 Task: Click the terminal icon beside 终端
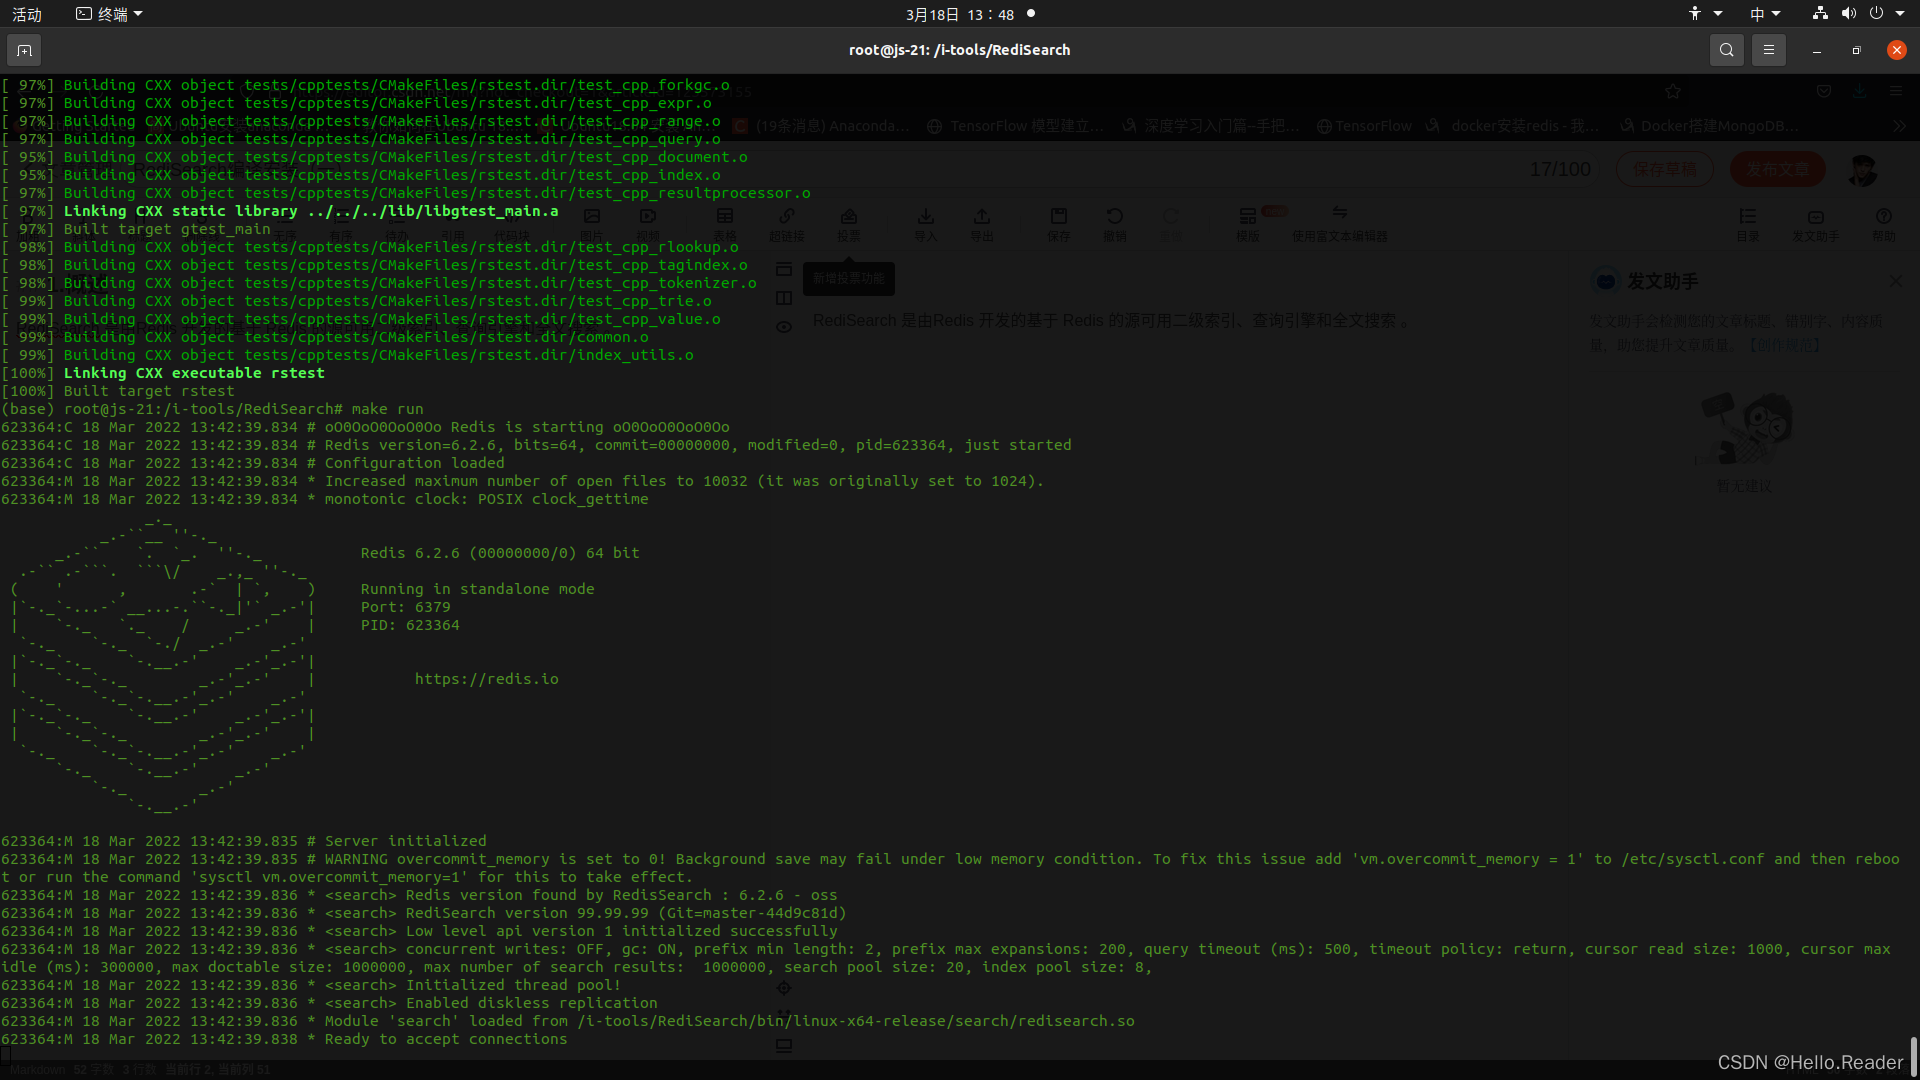[x=84, y=14]
